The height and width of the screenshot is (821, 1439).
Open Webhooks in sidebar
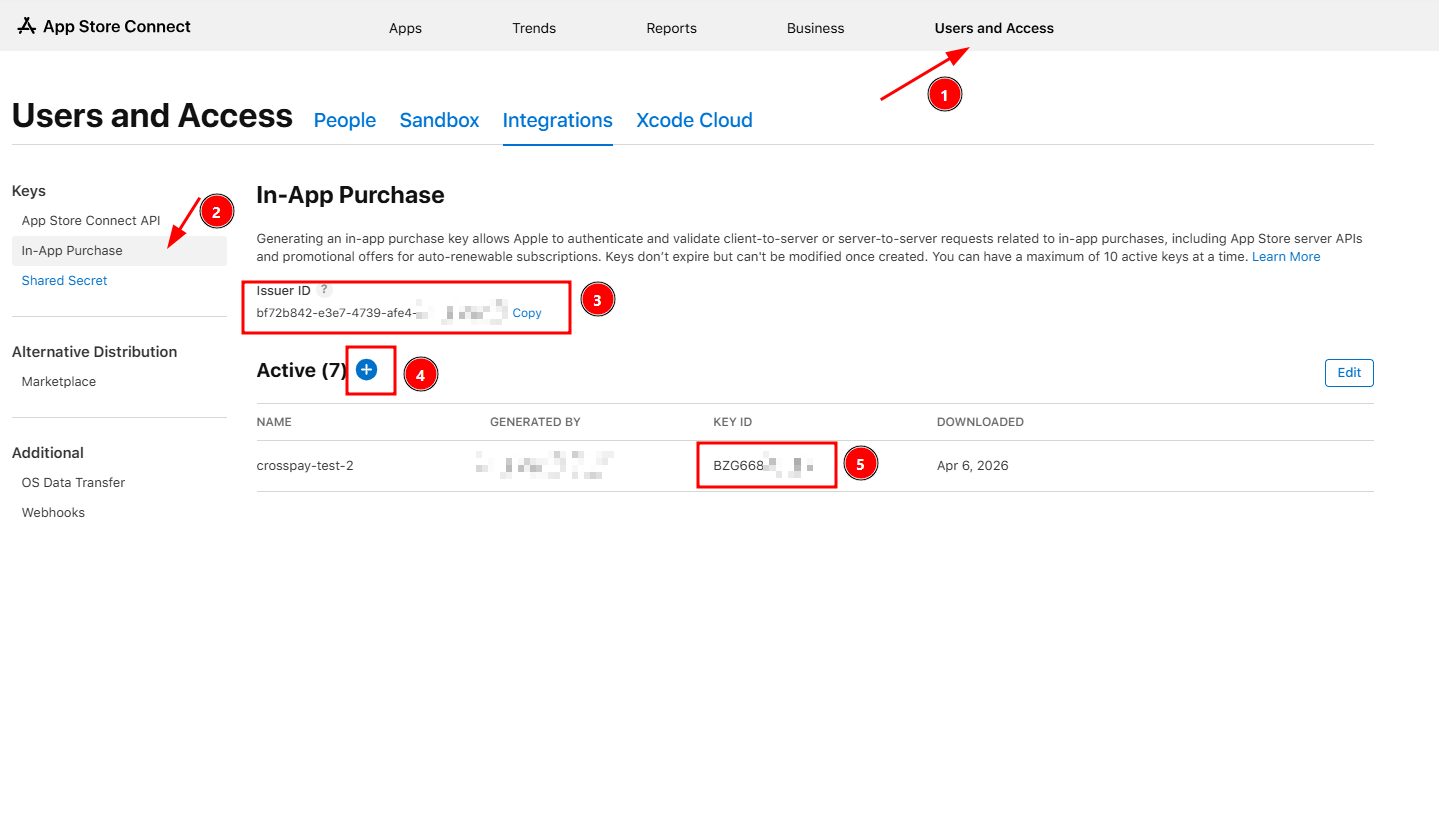click(x=53, y=513)
